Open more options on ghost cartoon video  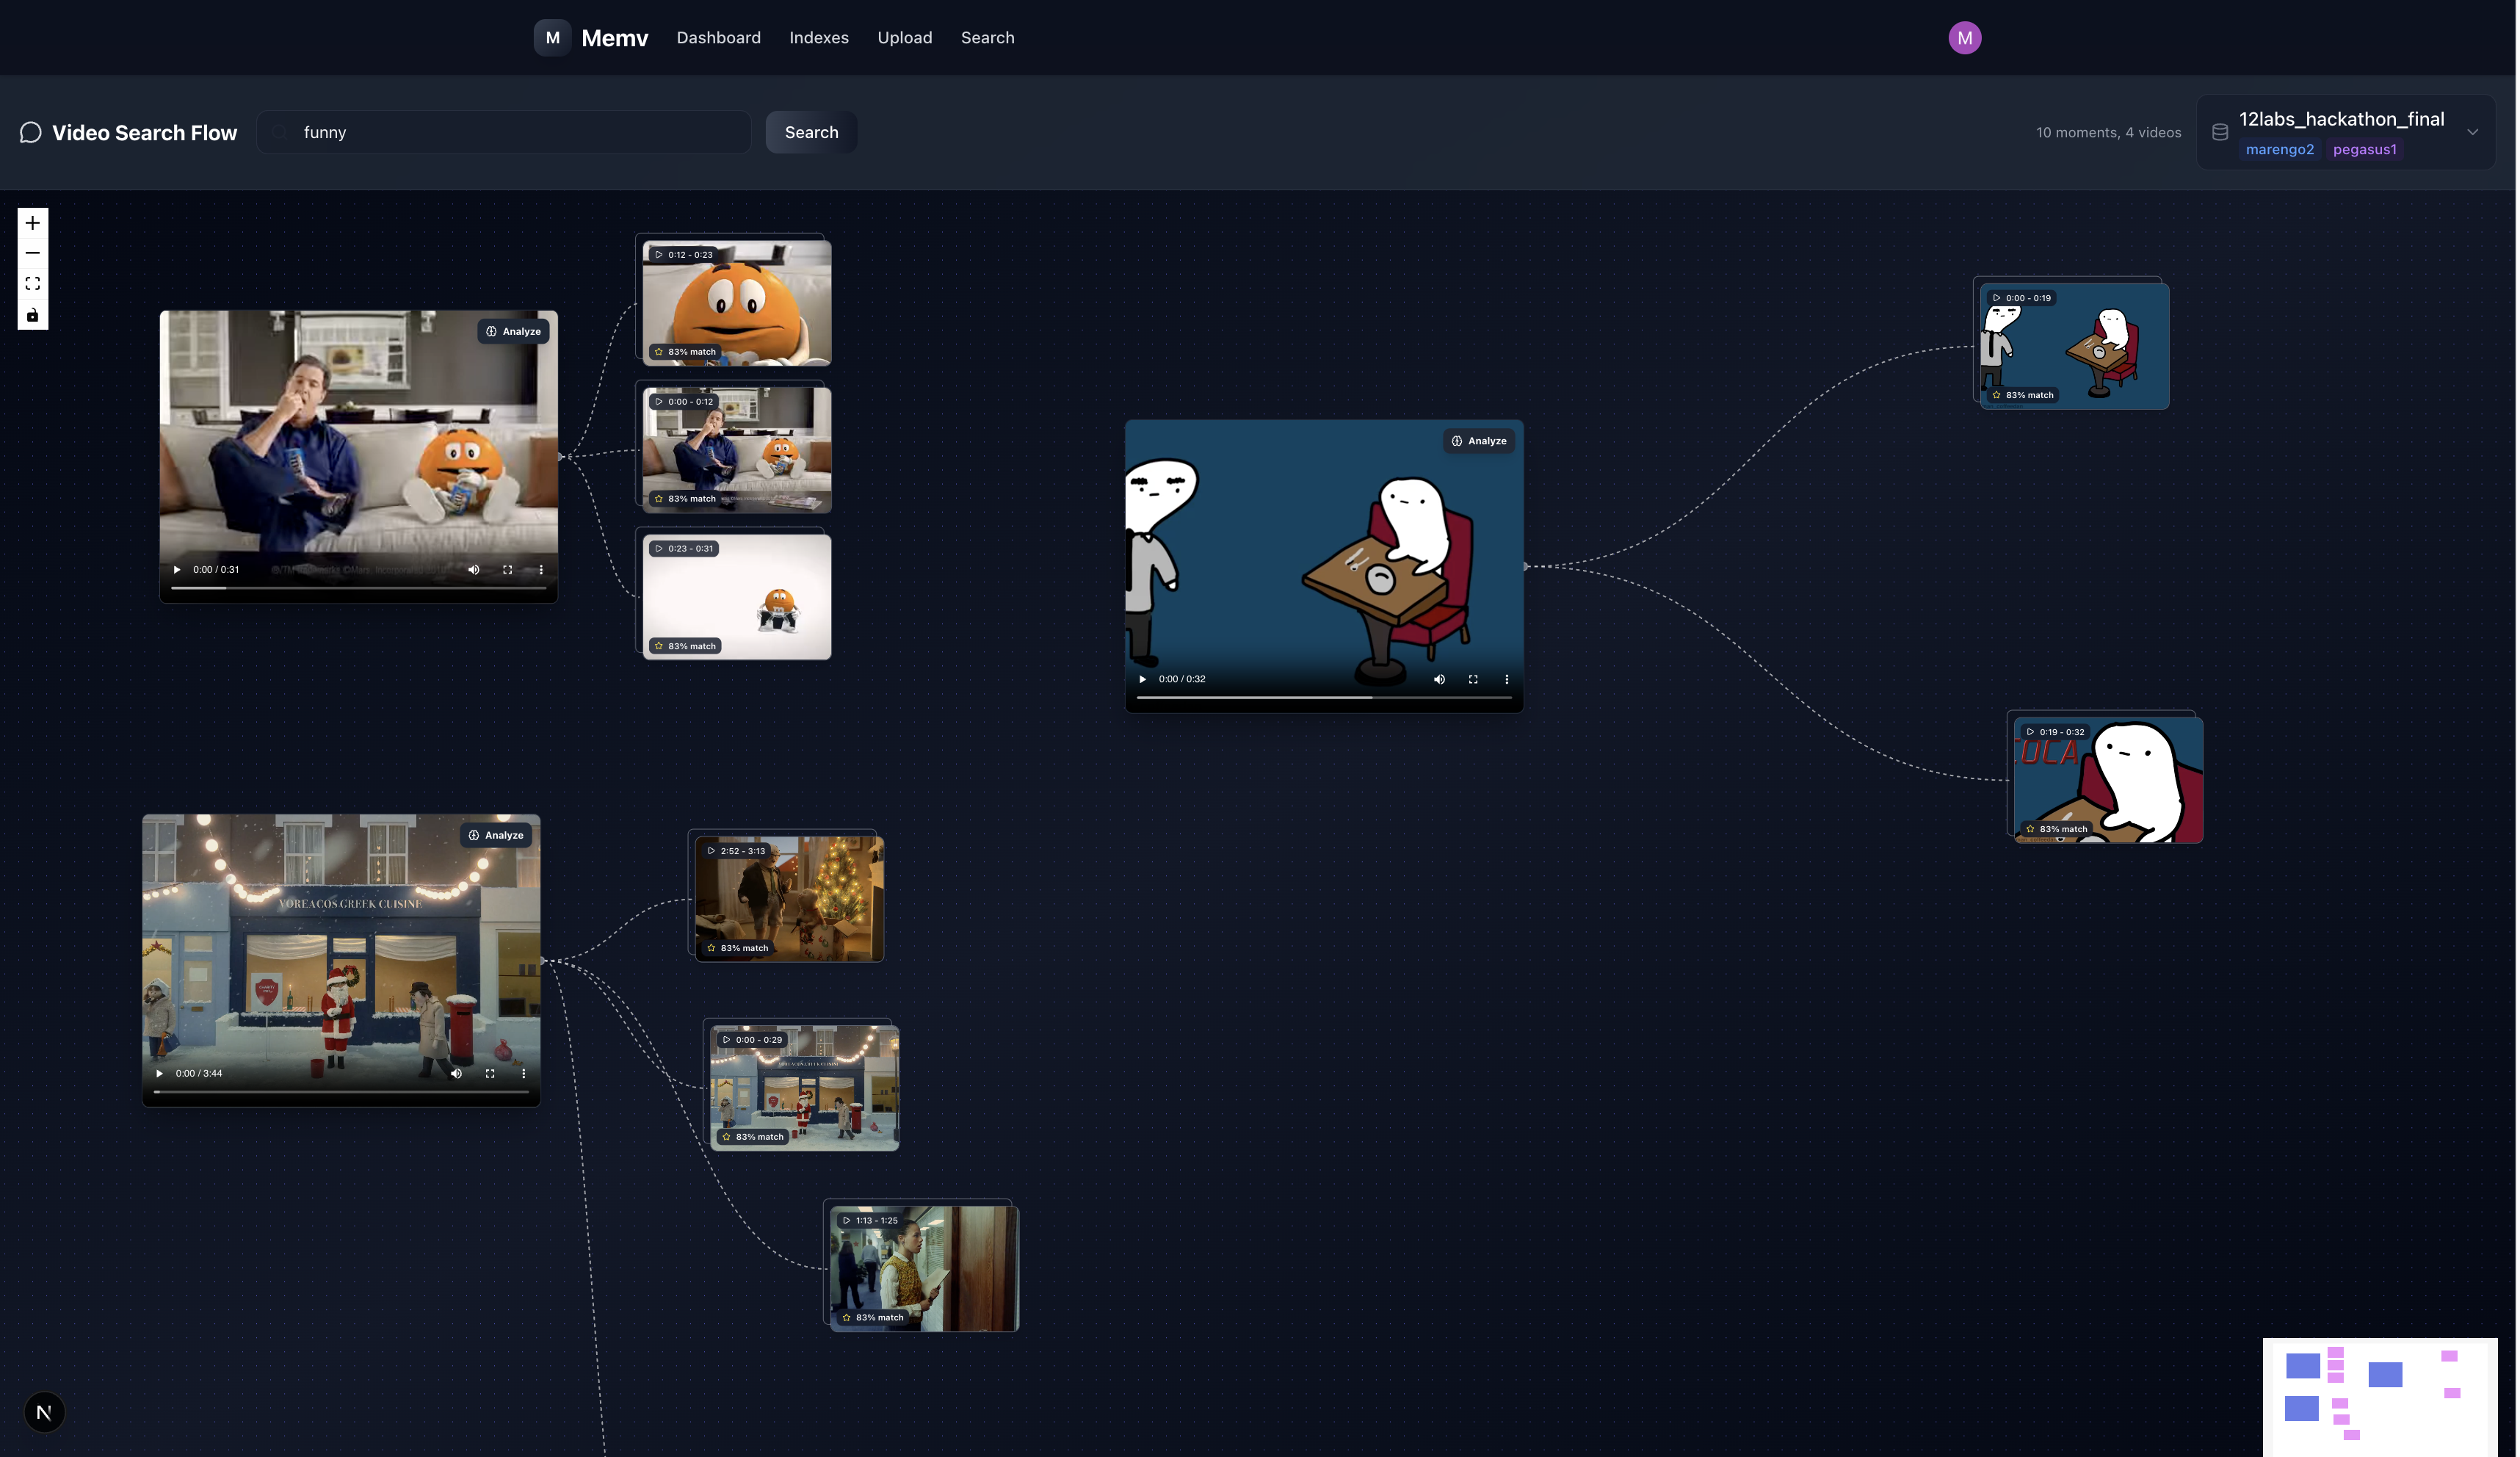(x=1506, y=679)
